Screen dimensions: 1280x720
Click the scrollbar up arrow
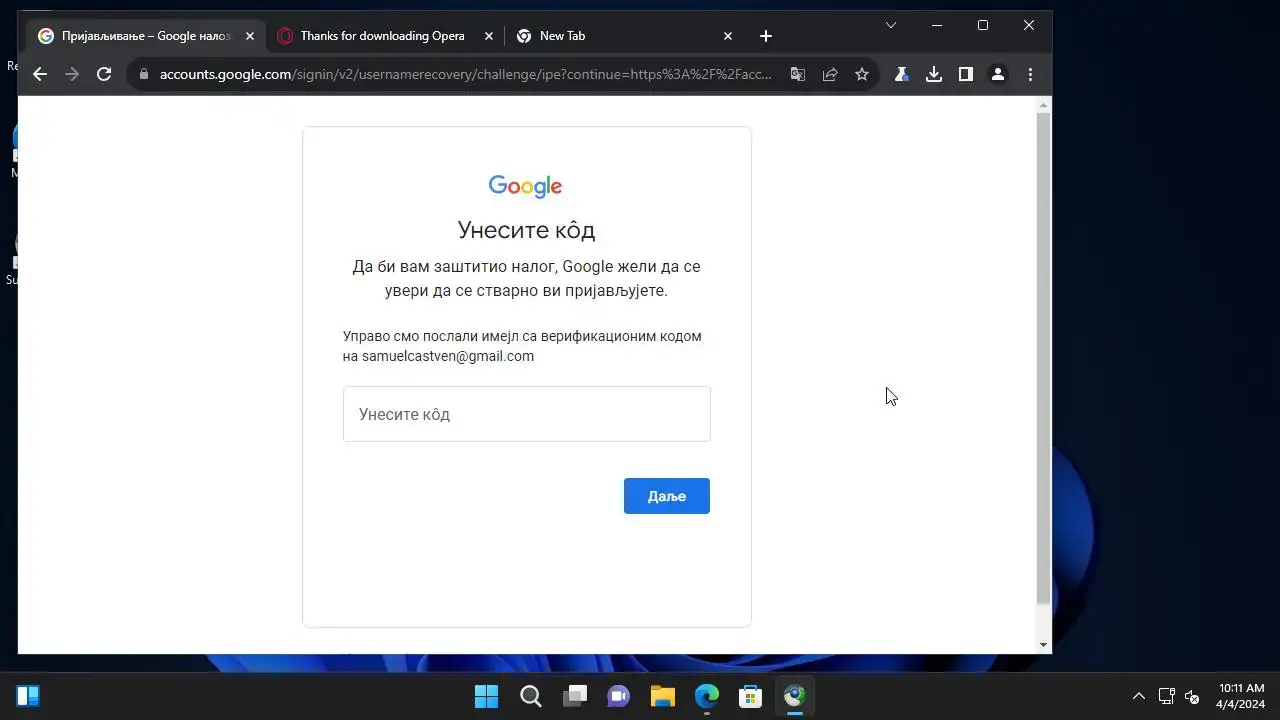point(1044,104)
